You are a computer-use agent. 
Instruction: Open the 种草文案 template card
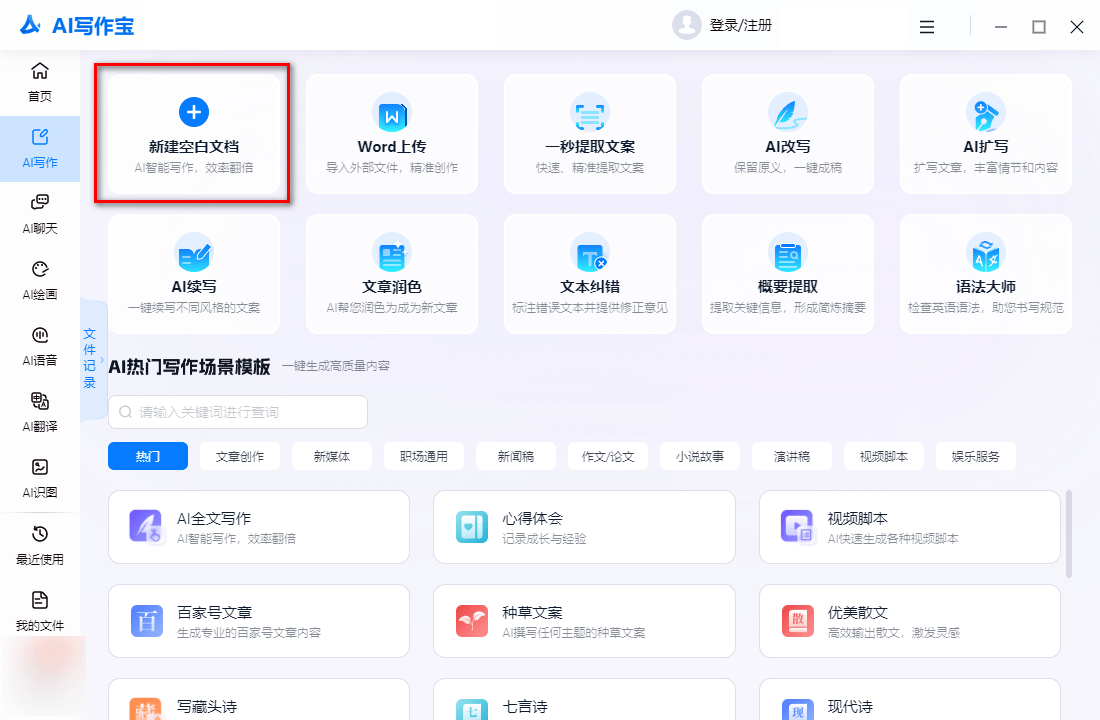[585, 621]
